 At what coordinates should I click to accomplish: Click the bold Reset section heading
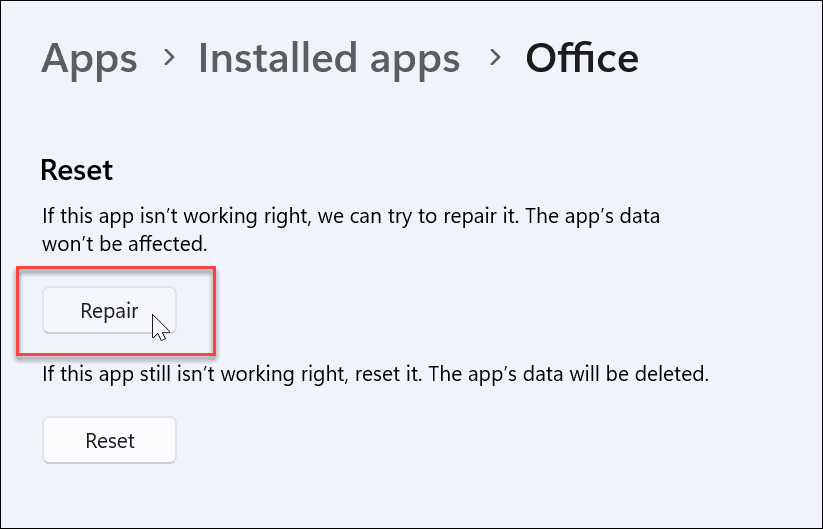[x=77, y=170]
